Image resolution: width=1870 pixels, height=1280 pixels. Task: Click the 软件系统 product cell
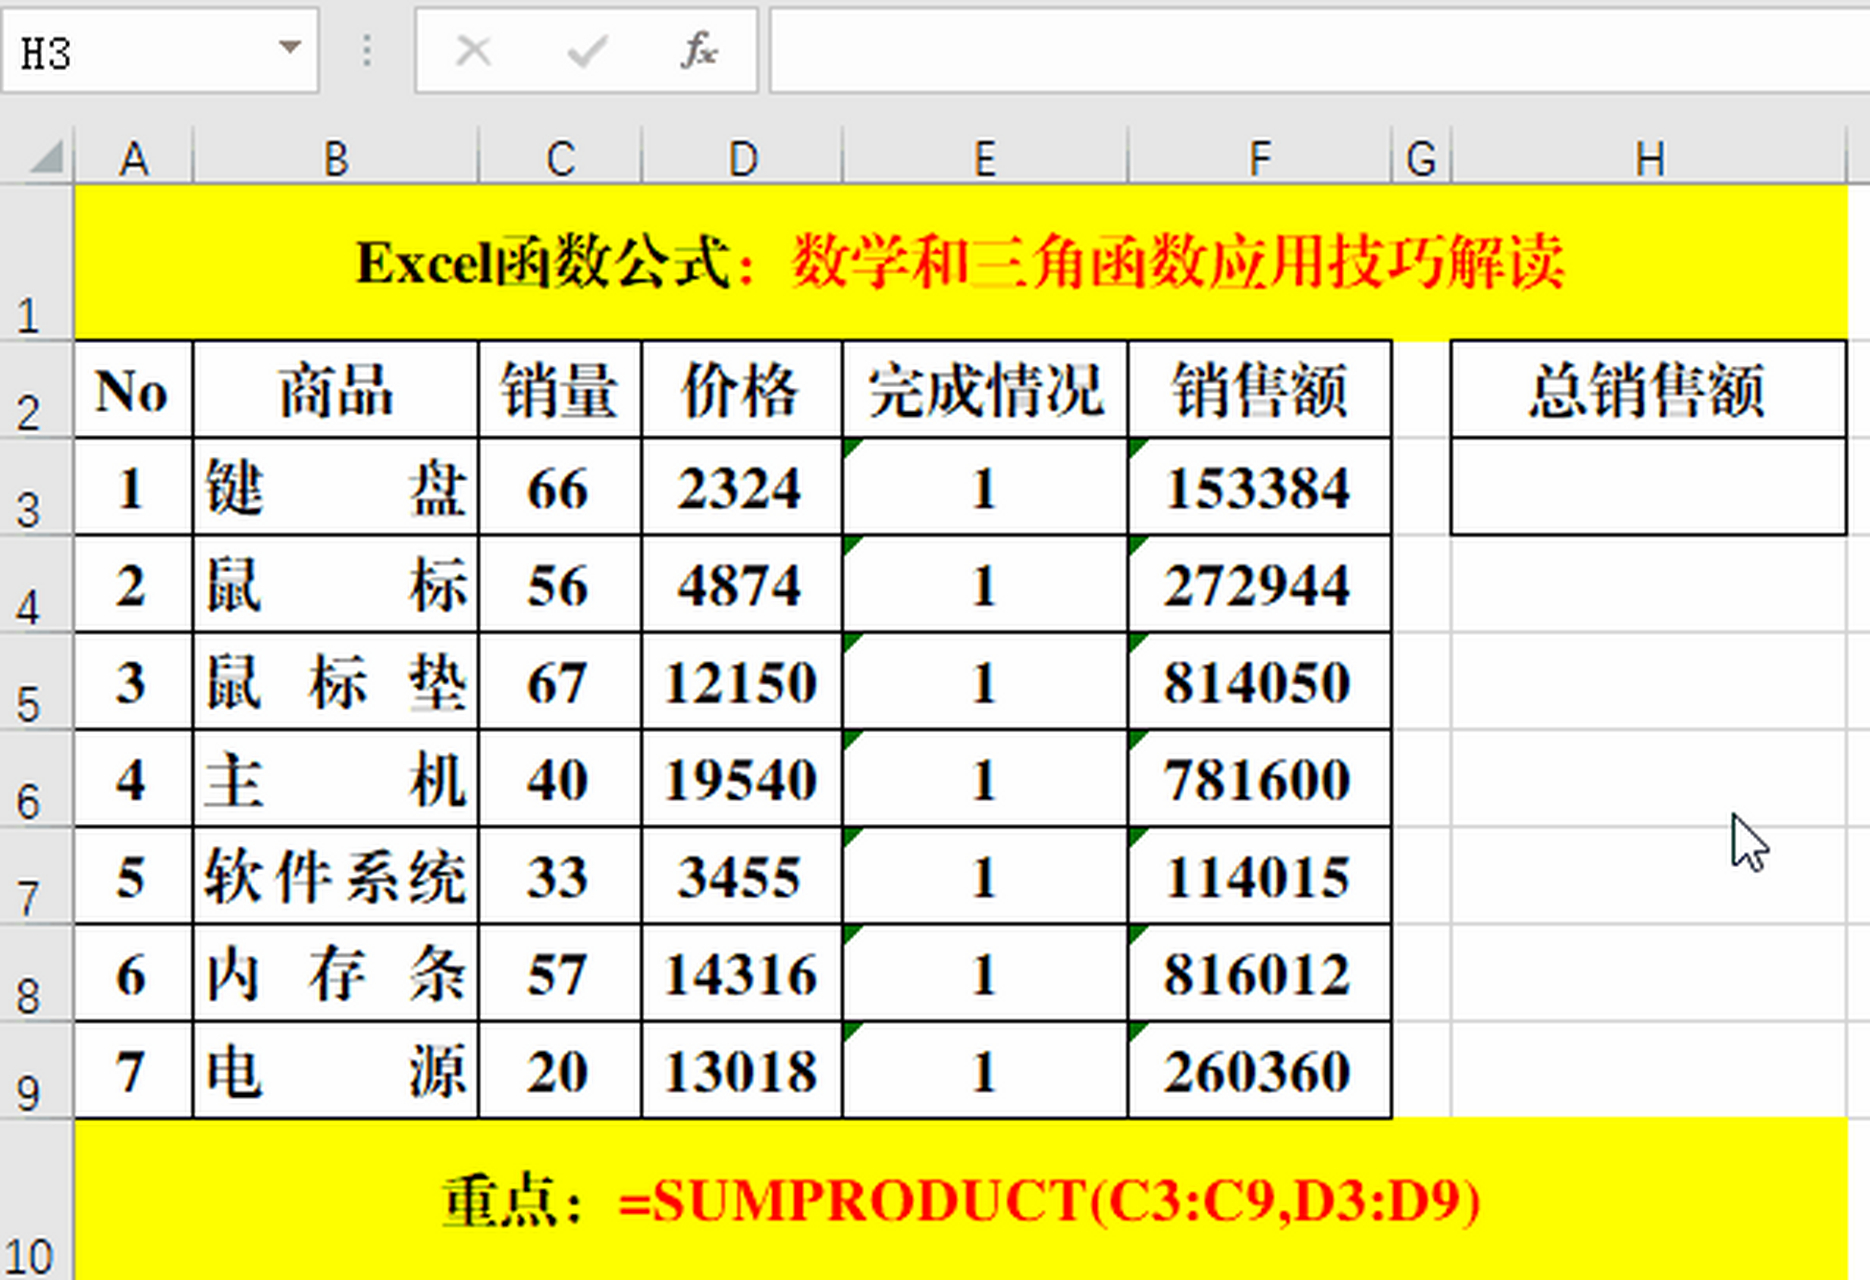pyautogui.click(x=335, y=876)
